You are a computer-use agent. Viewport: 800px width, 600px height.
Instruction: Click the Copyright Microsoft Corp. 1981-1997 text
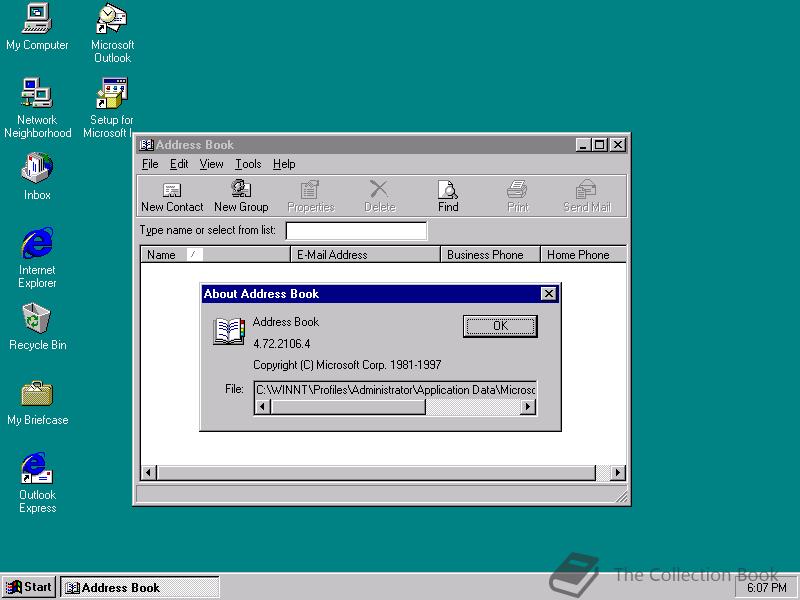[x=347, y=365]
